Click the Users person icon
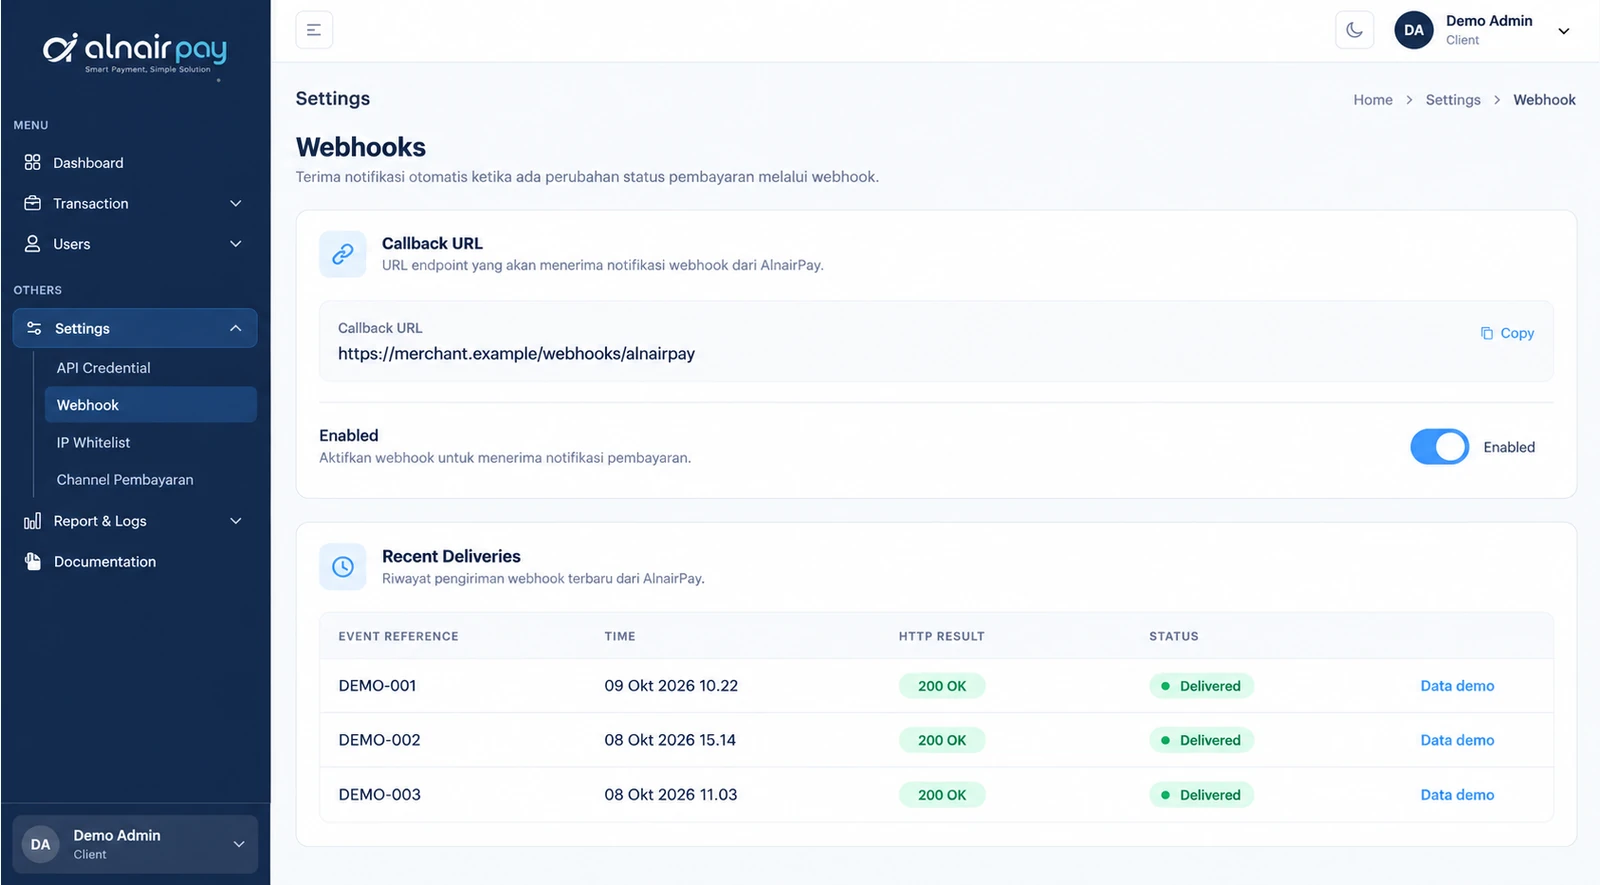The image size is (1600, 885). tap(33, 244)
